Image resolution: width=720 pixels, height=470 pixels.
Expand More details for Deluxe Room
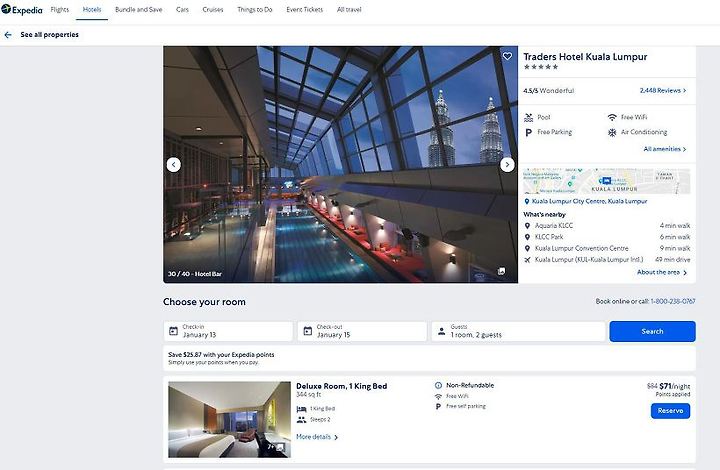(317, 437)
